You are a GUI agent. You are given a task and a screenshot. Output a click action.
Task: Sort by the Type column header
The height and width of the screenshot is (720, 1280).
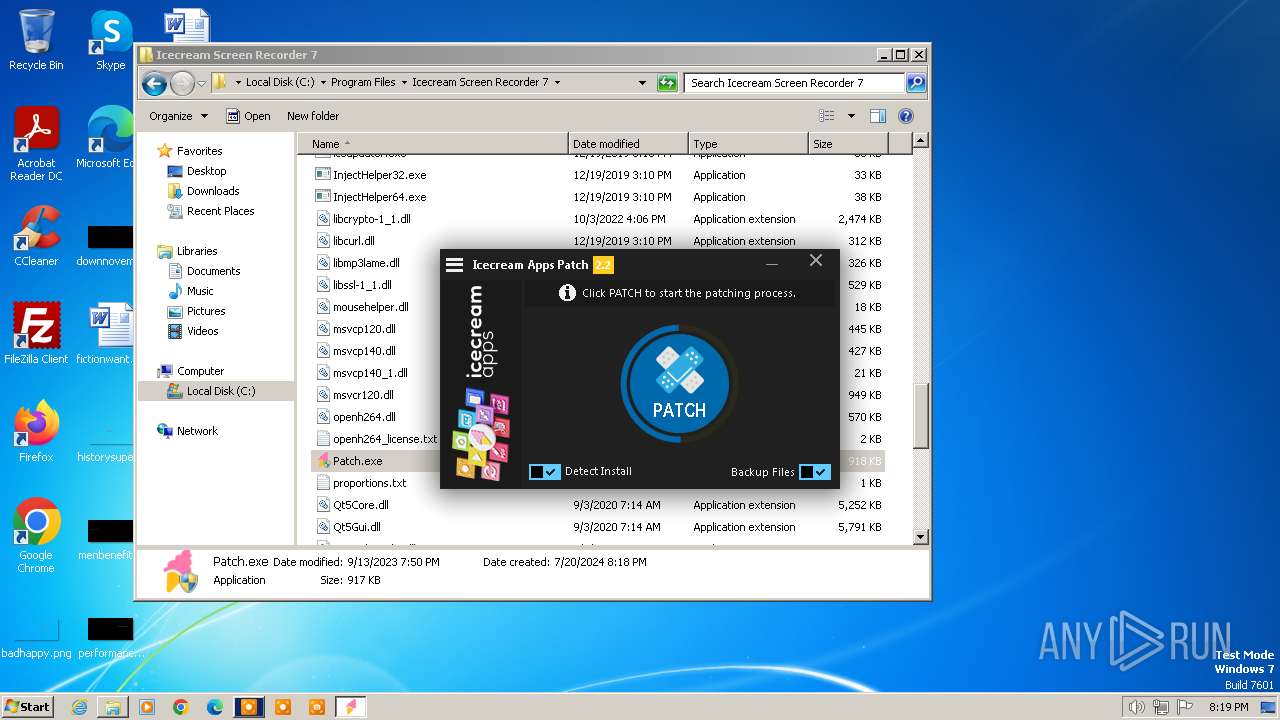click(x=748, y=144)
